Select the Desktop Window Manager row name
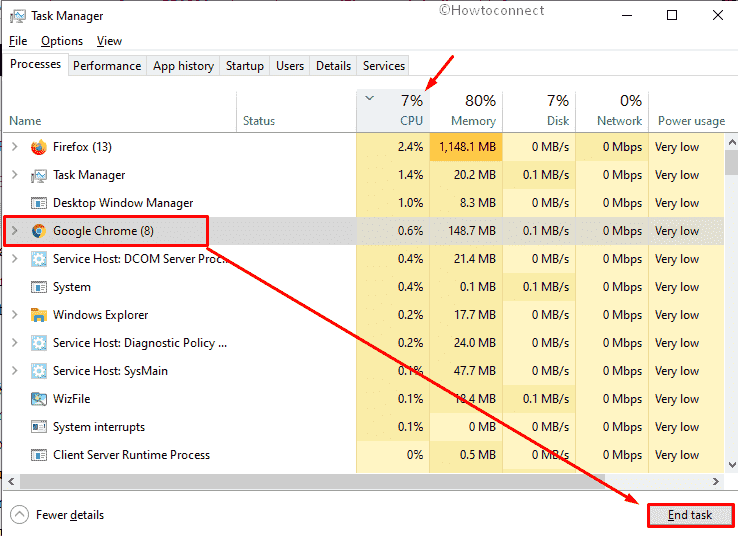 point(123,203)
